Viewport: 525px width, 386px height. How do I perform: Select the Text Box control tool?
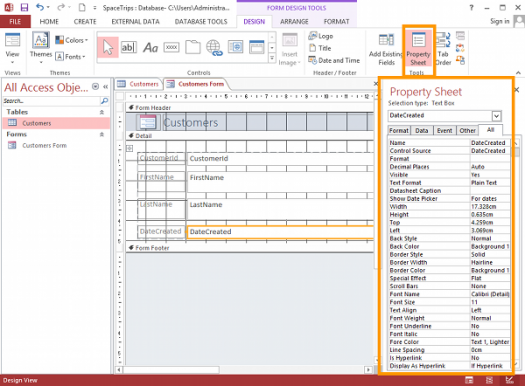coord(129,48)
